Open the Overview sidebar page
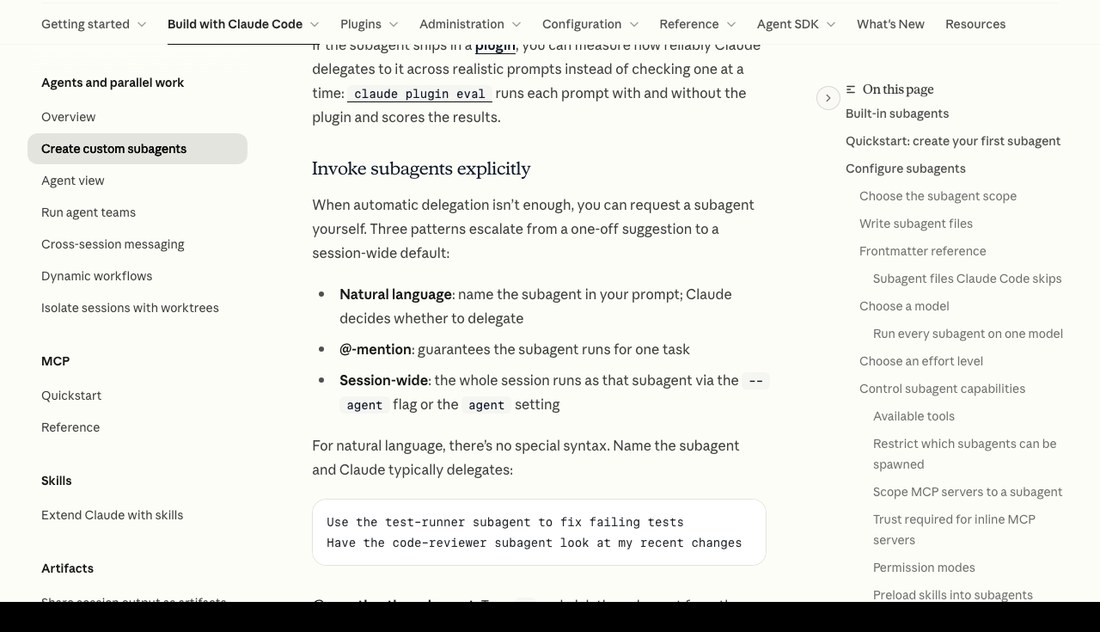 pos(68,117)
